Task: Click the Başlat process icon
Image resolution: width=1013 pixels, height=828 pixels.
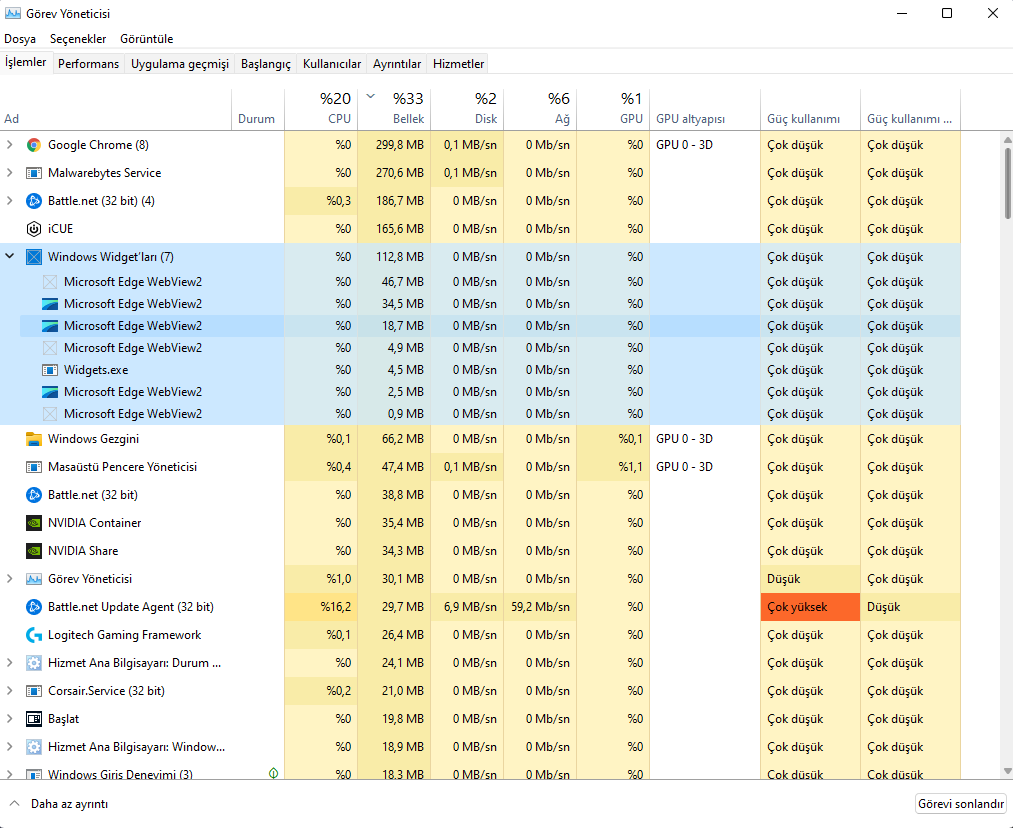Action: click(x=34, y=719)
